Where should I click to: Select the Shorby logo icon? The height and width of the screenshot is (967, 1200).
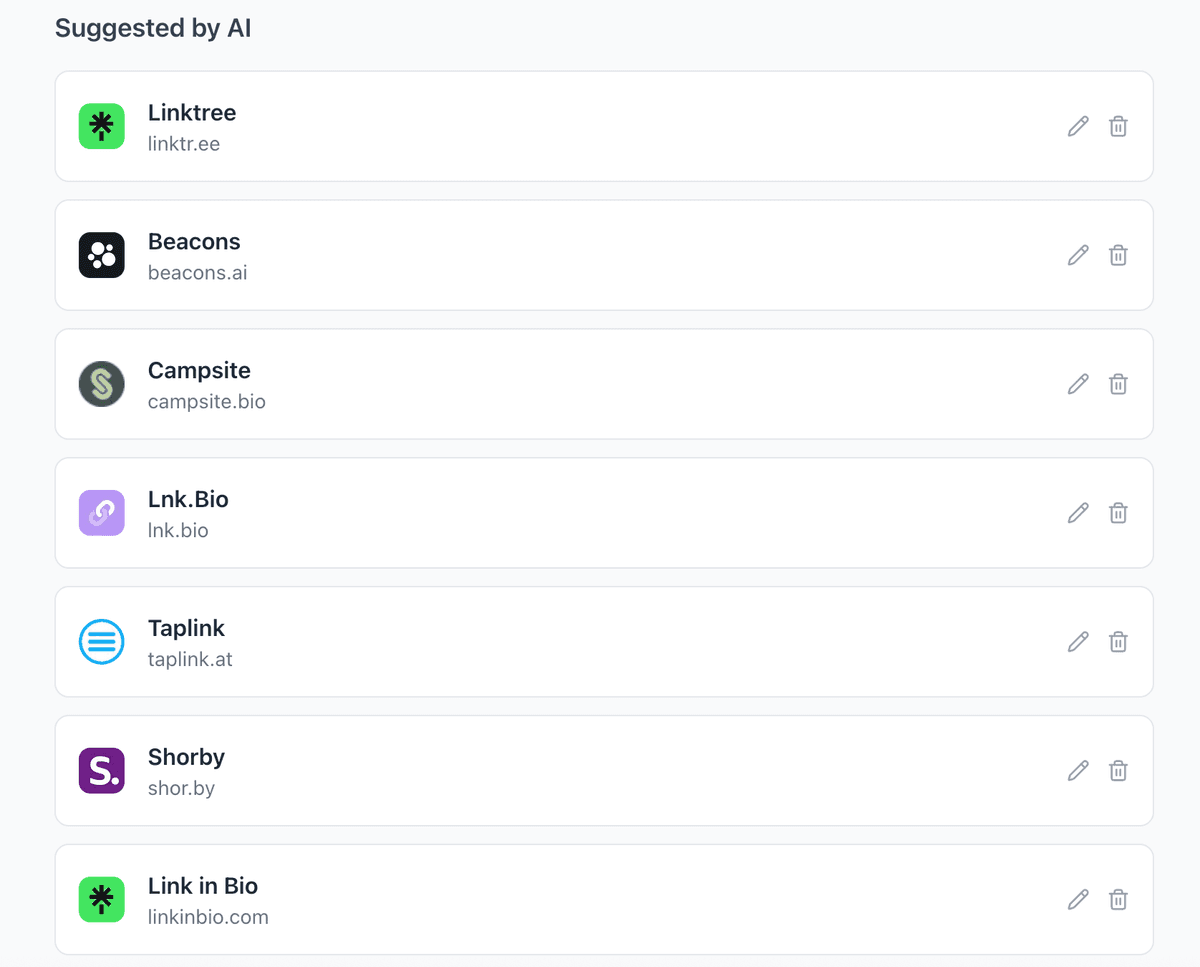pos(101,771)
